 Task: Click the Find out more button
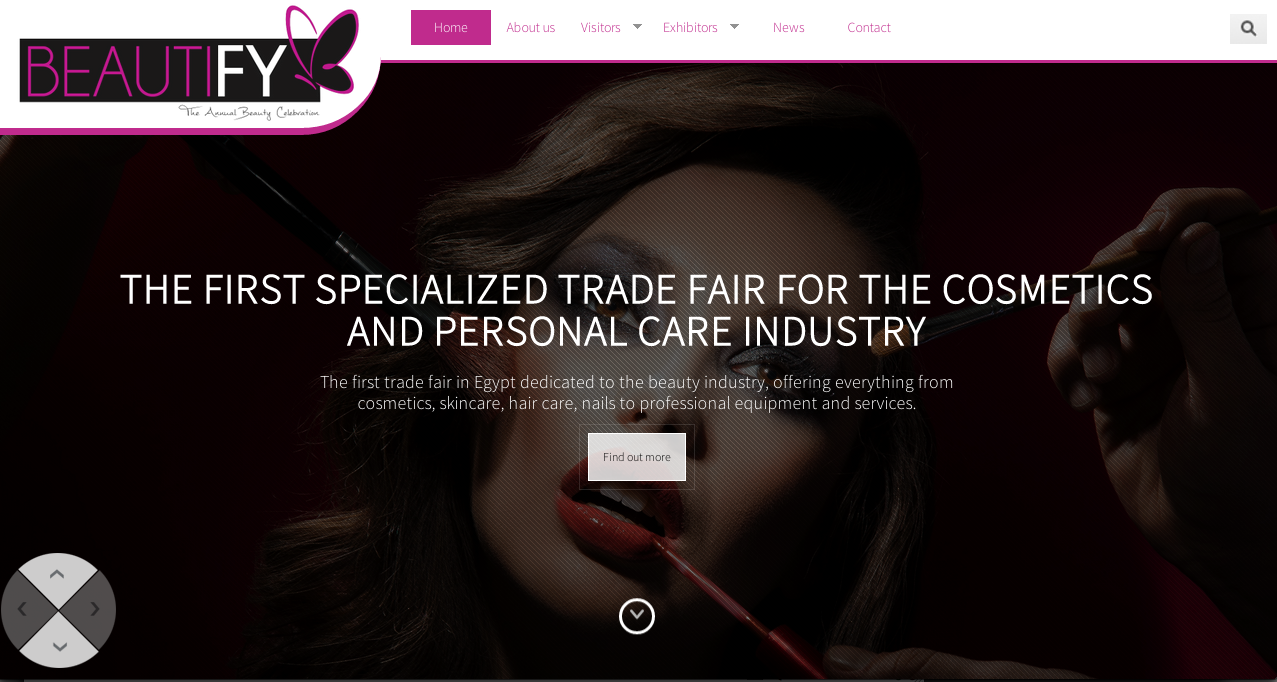click(x=637, y=457)
